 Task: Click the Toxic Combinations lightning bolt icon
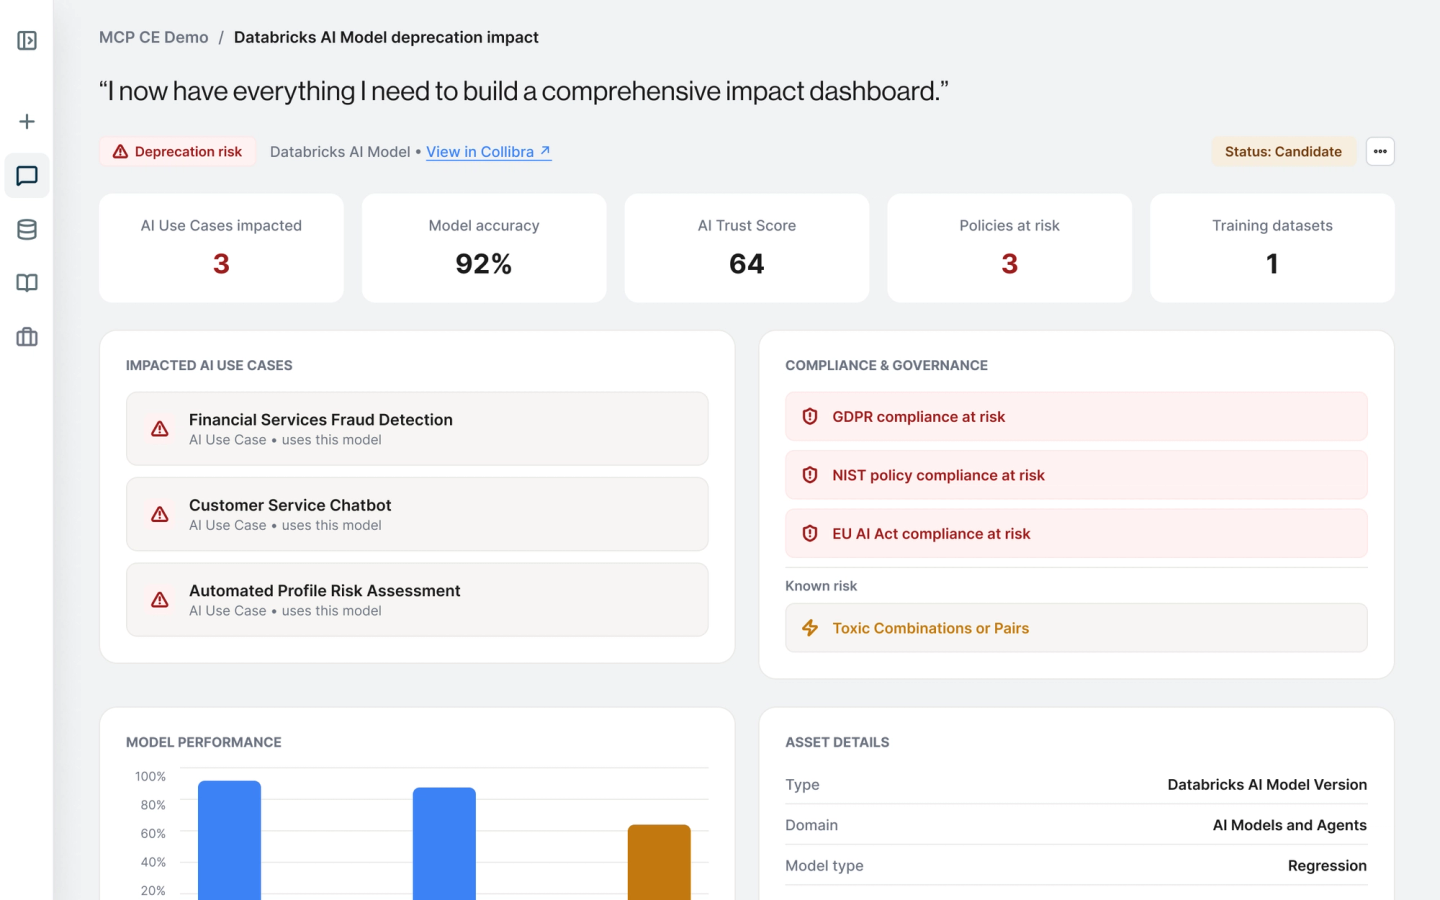[810, 628]
